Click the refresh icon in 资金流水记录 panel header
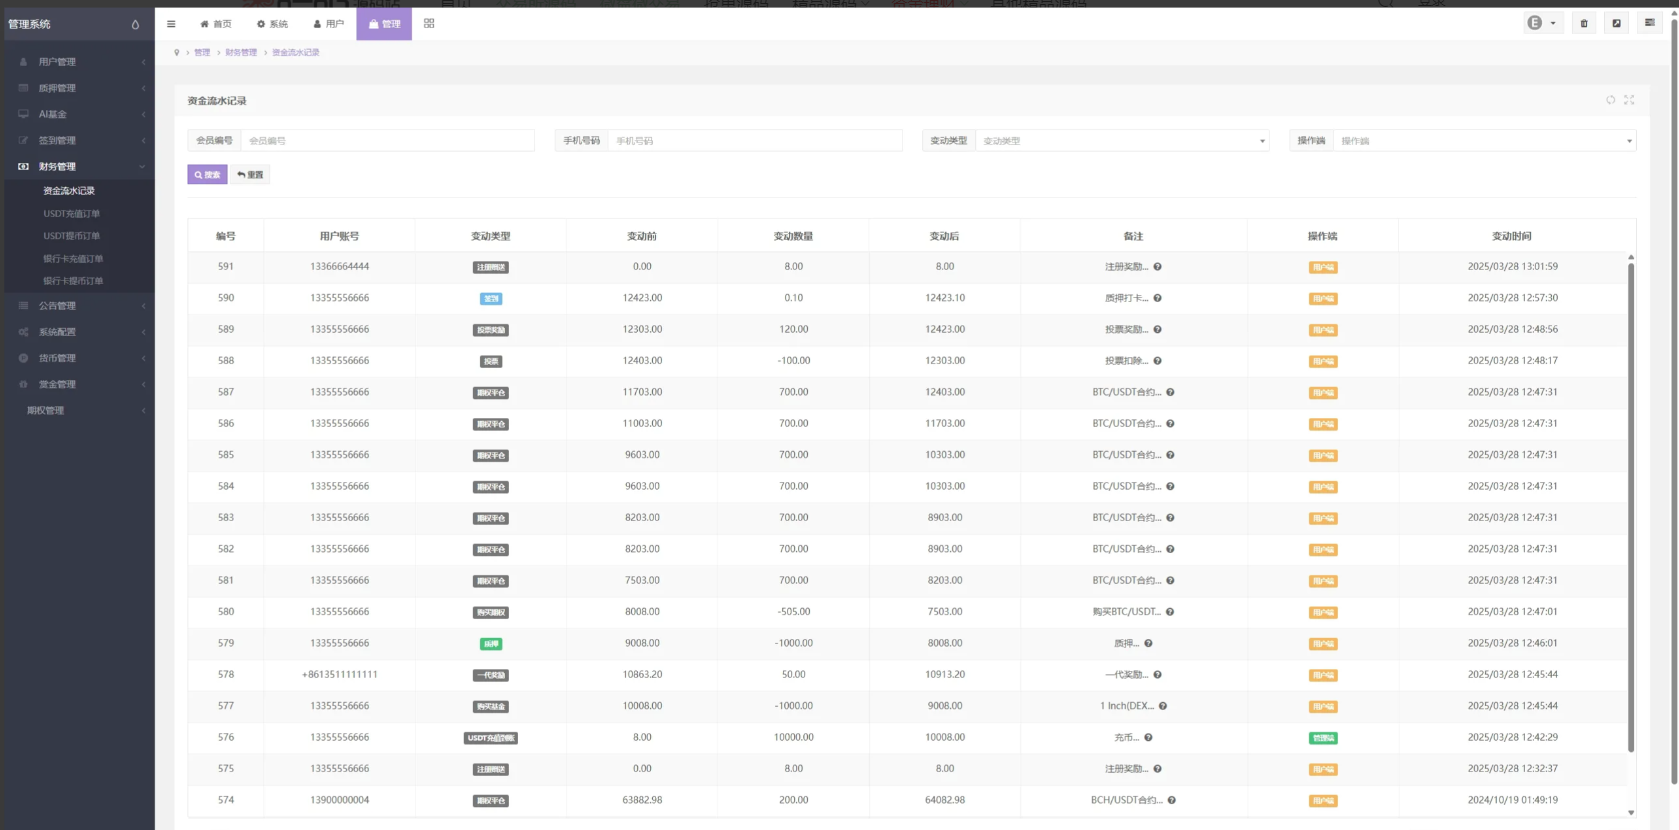The image size is (1679, 830). 1610,100
